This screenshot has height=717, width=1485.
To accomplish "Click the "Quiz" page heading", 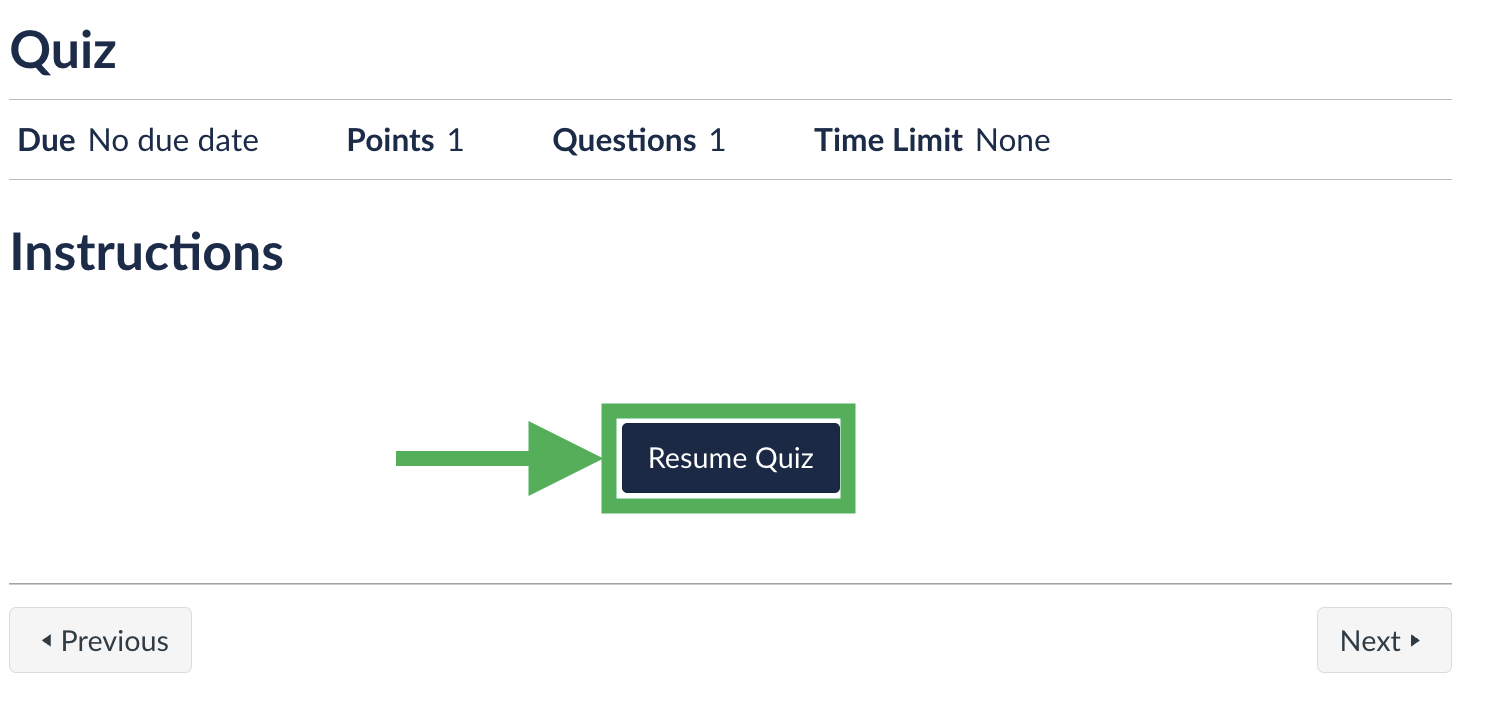I will 62,48.
